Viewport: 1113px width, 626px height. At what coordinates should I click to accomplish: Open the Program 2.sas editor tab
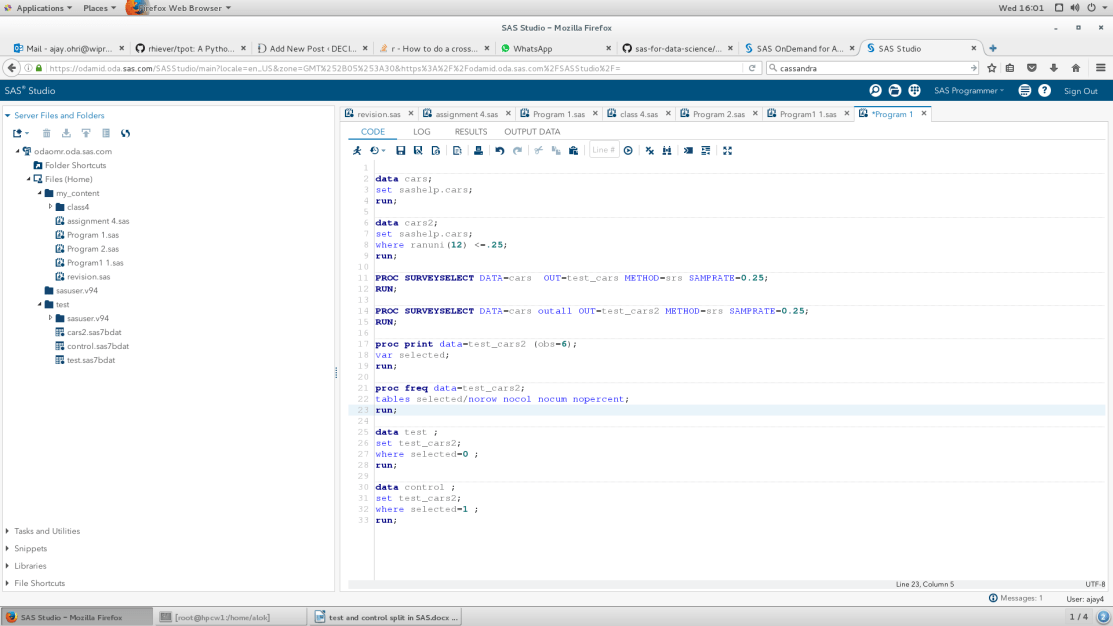(x=718, y=114)
